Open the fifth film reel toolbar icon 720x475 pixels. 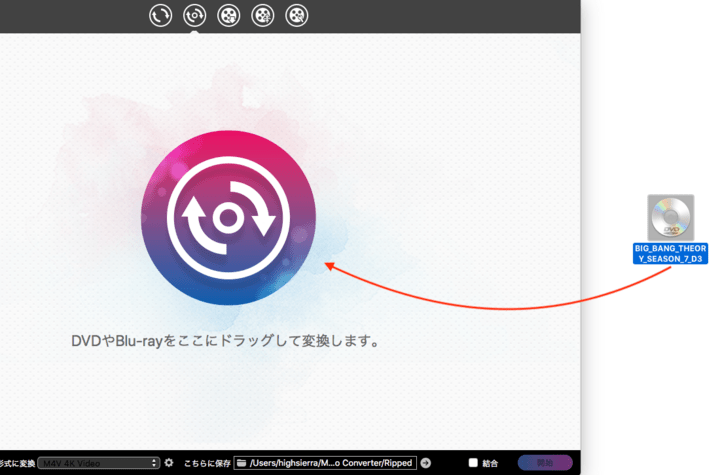pos(297,14)
